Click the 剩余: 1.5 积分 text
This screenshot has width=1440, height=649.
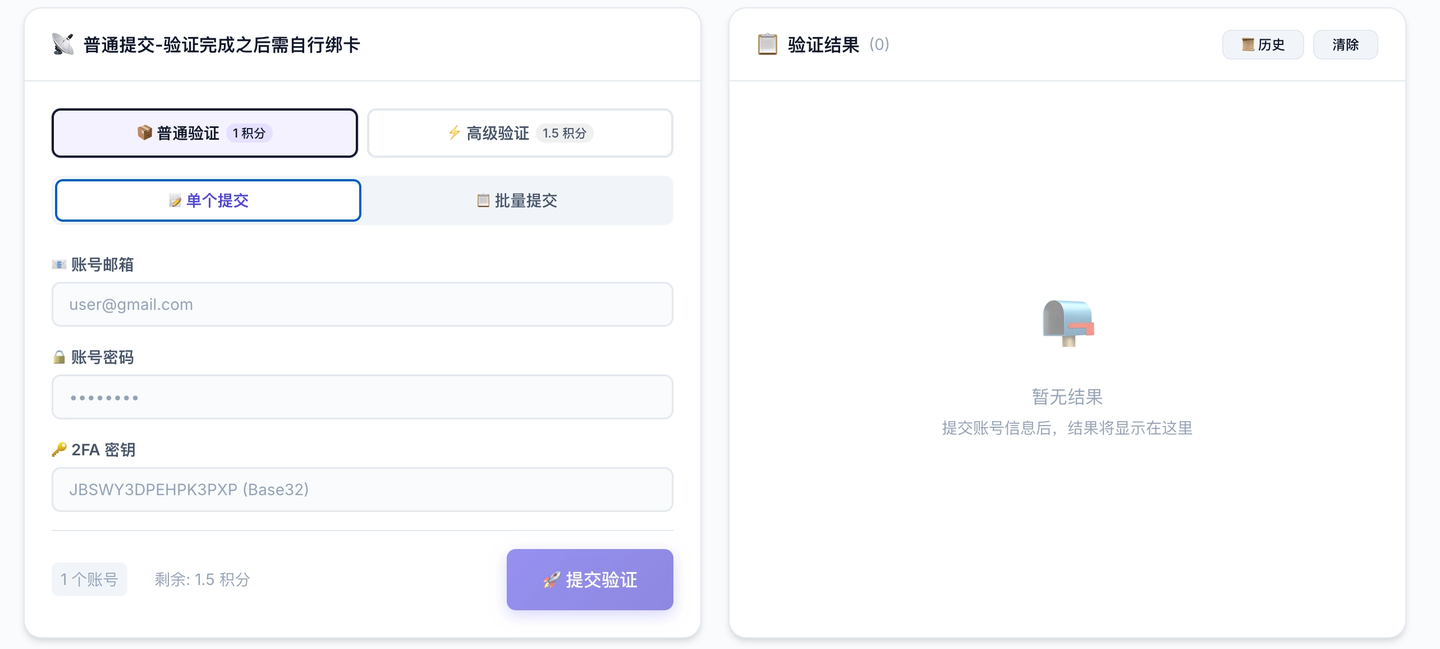202,580
